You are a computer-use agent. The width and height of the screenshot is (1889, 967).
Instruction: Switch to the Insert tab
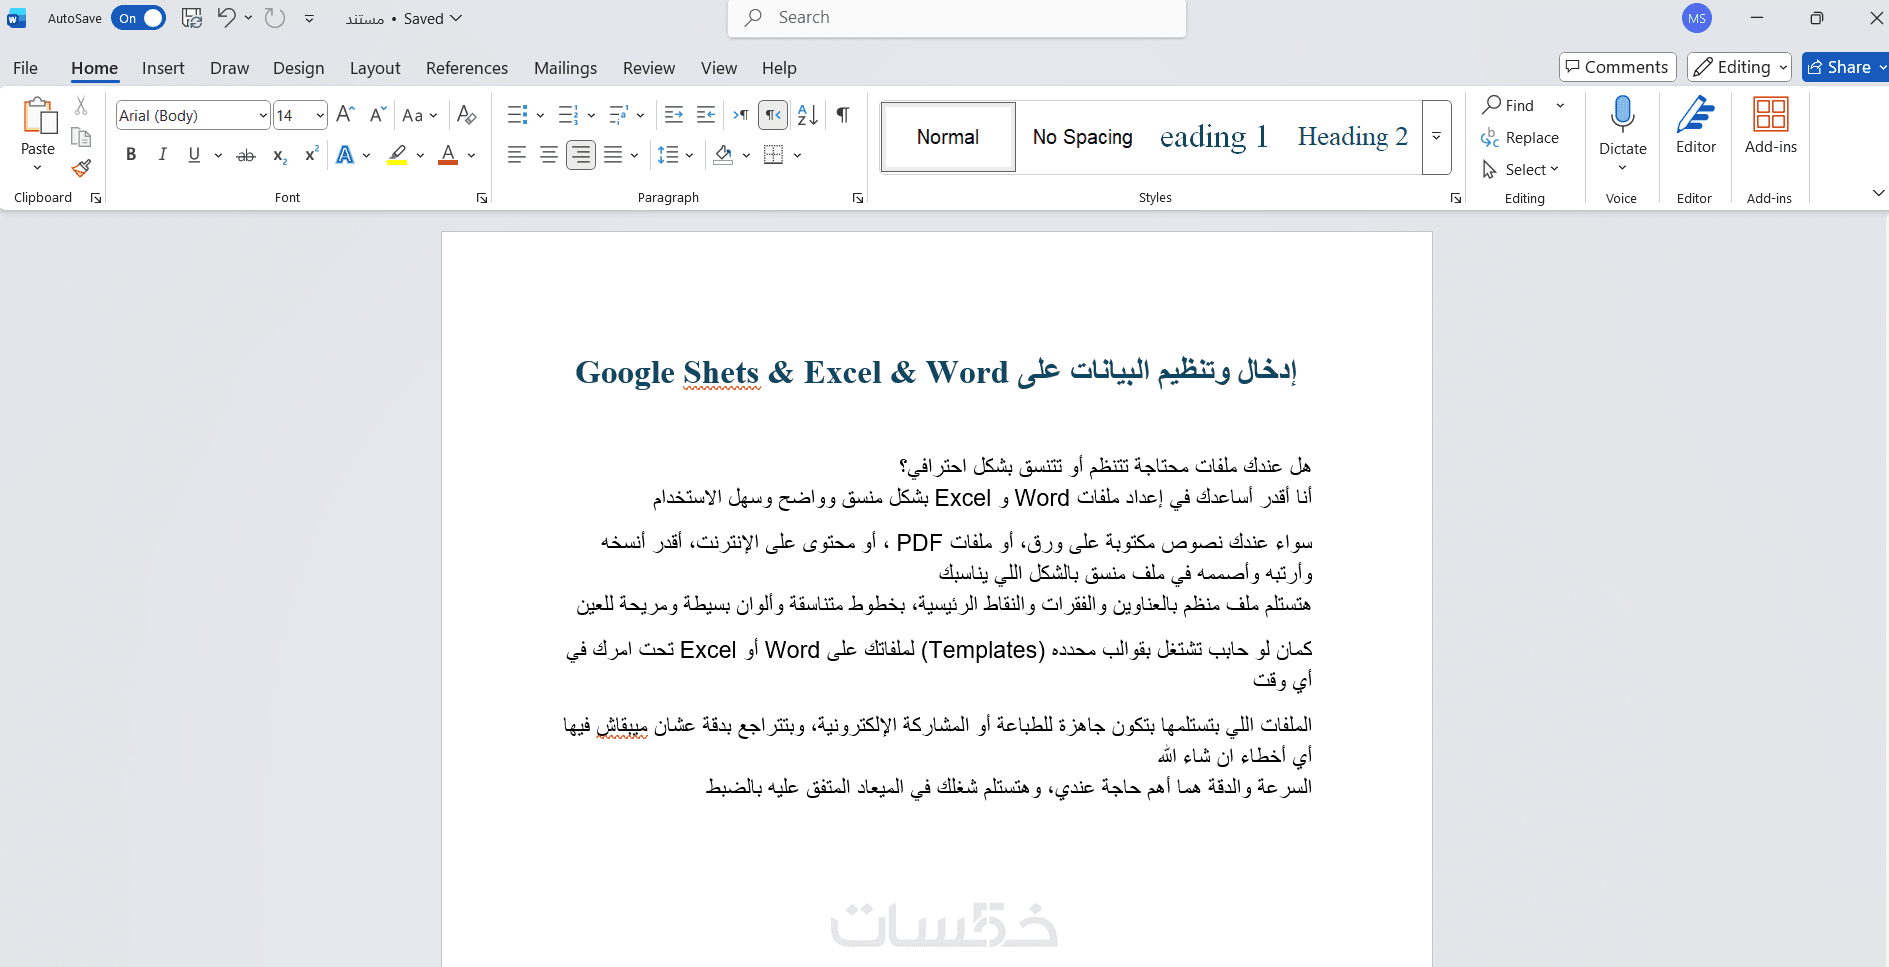pos(163,68)
